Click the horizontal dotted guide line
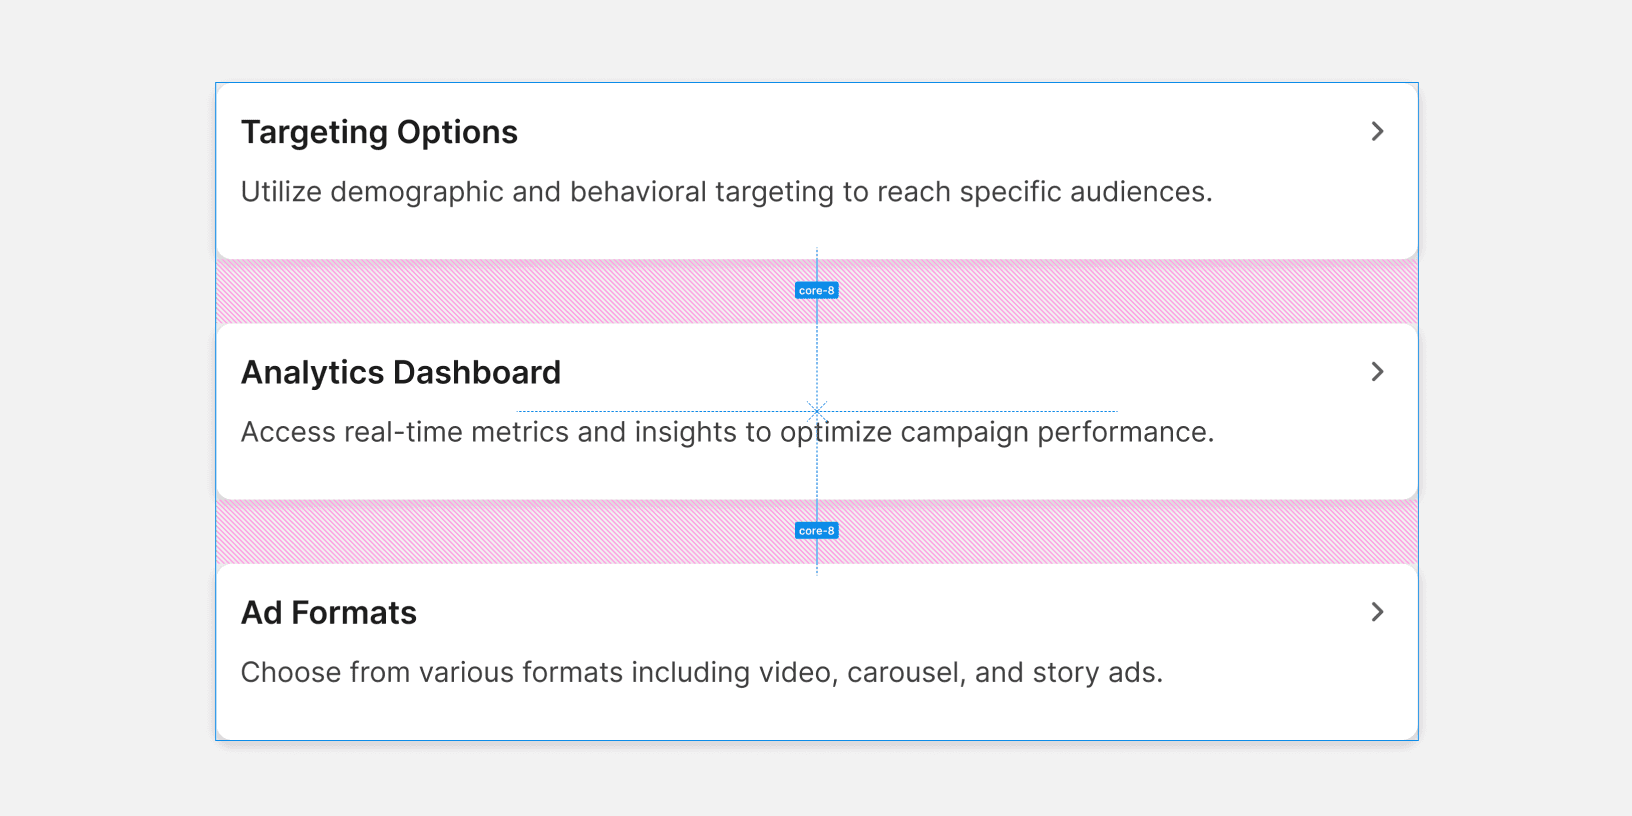 (x=650, y=411)
